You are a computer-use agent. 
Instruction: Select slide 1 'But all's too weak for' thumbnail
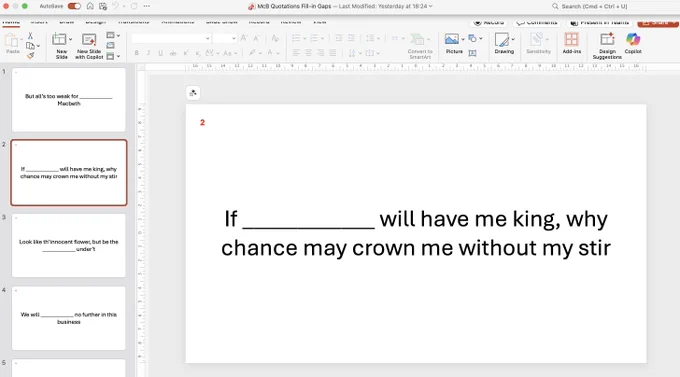[x=69, y=99]
